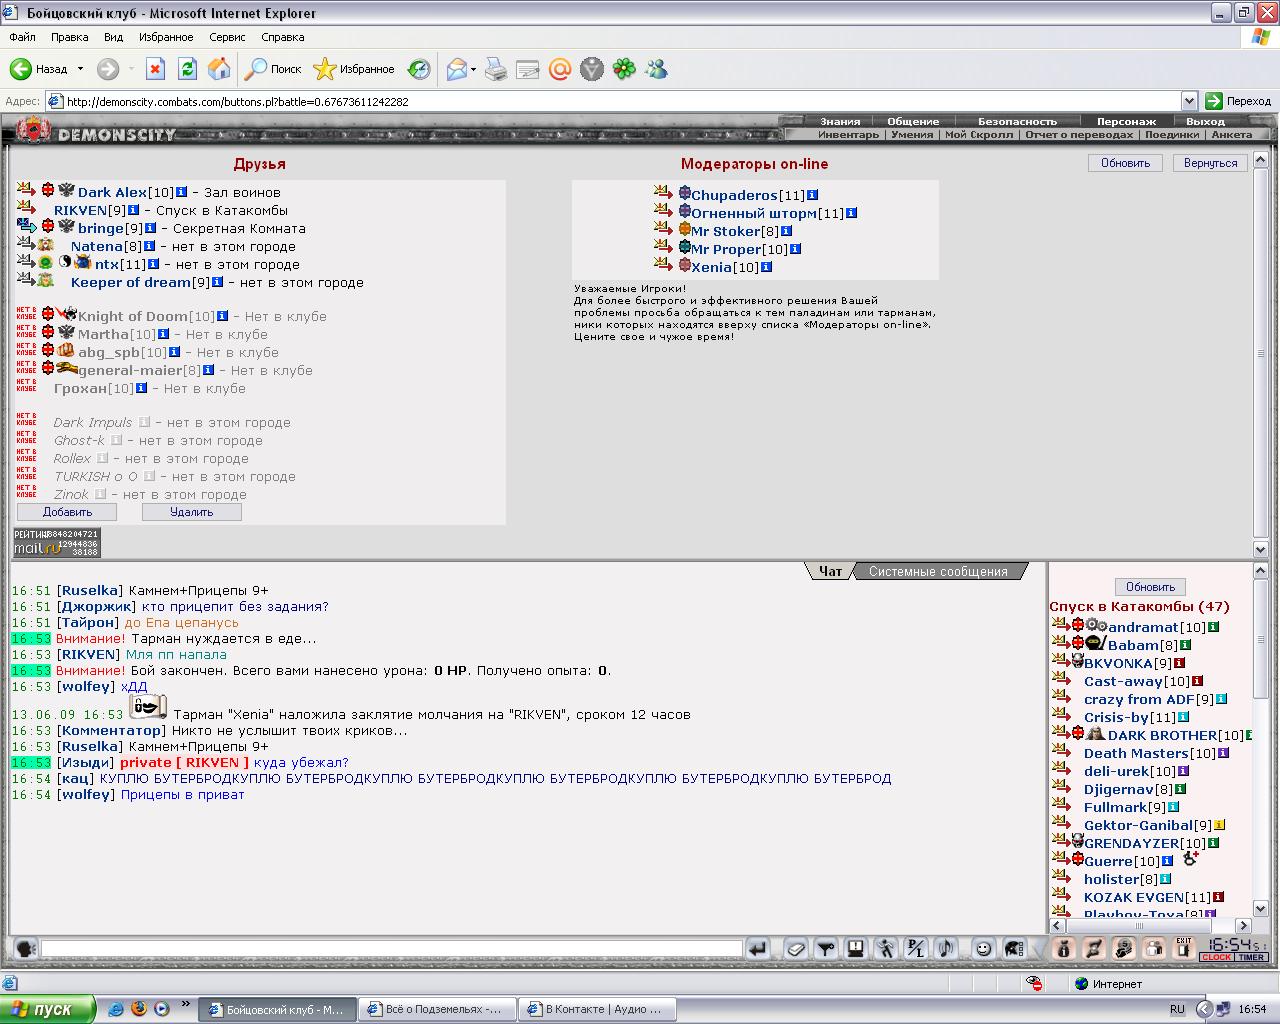Click the money bag icon in bottom toolbar
This screenshot has width=1280, height=1024.
point(1064,948)
